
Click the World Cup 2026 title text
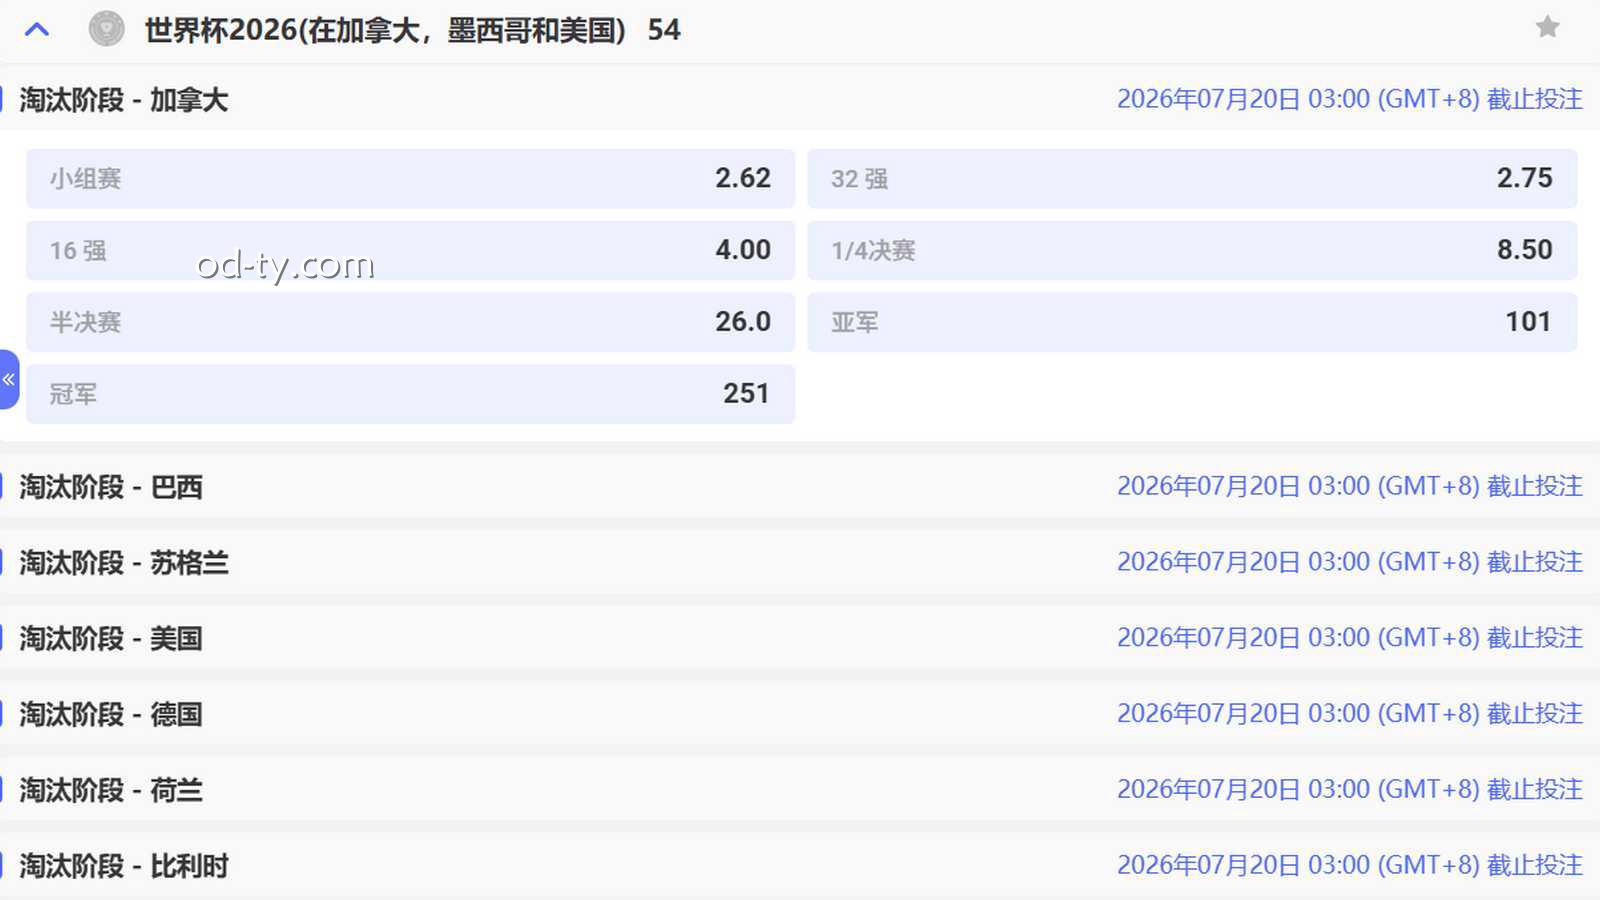pyautogui.click(x=385, y=30)
